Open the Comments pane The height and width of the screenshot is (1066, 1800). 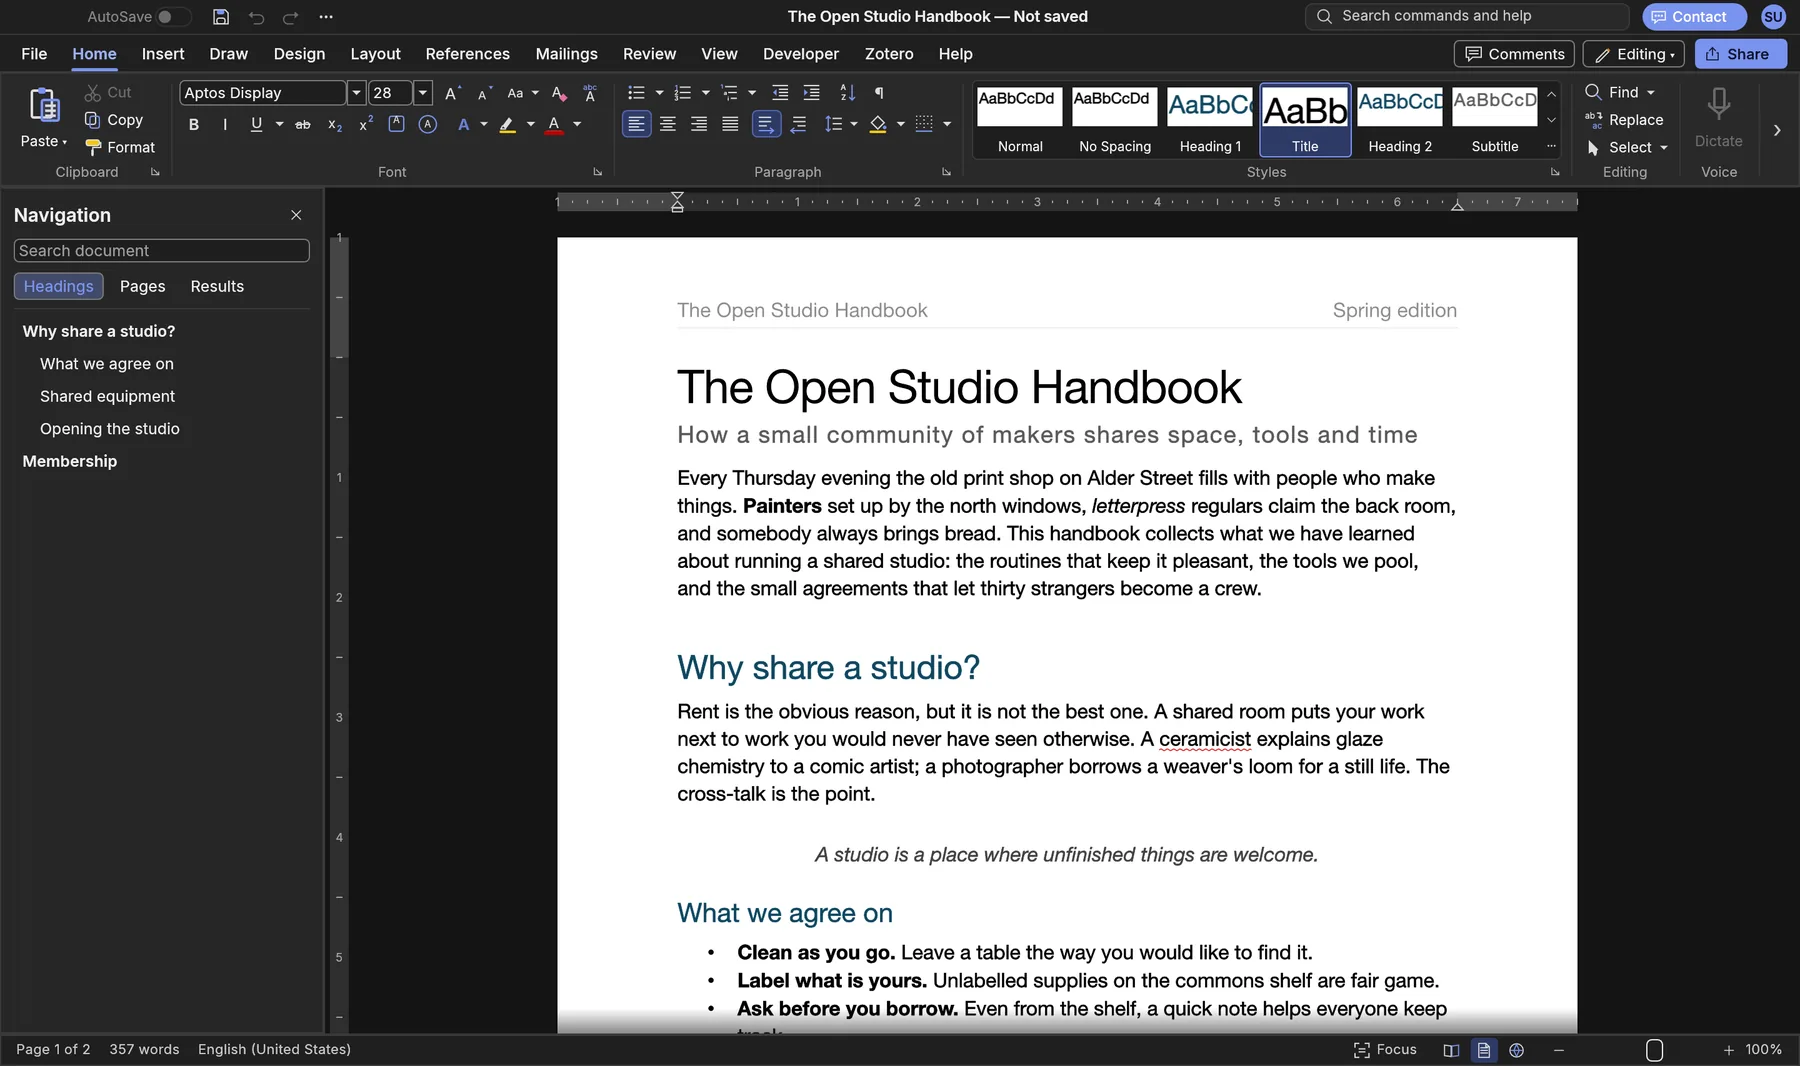[x=1514, y=54]
